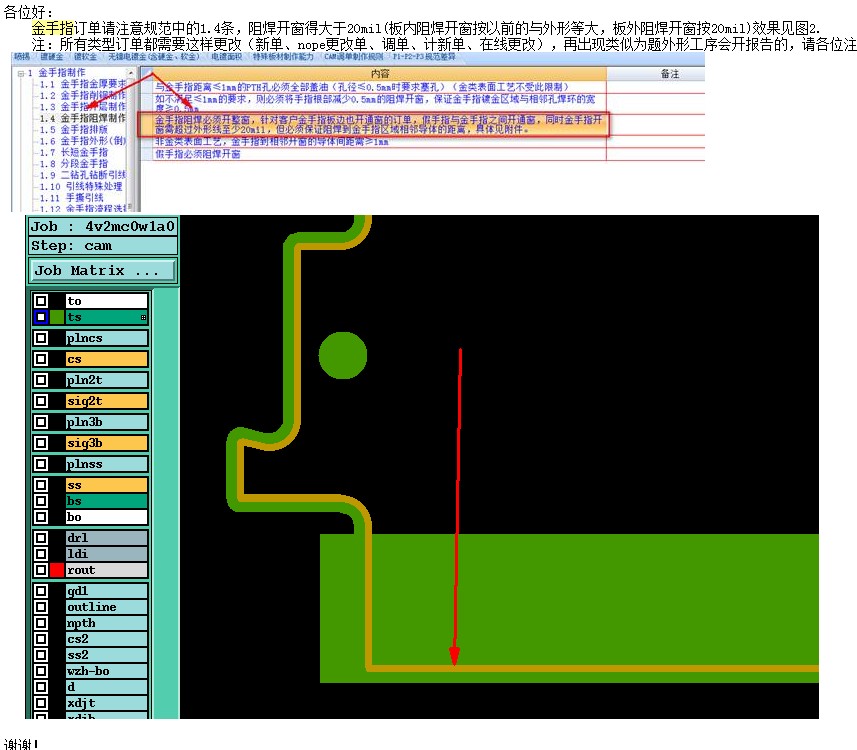
Task: Open the 特殊板材制作能力 tab
Action: click(284, 57)
